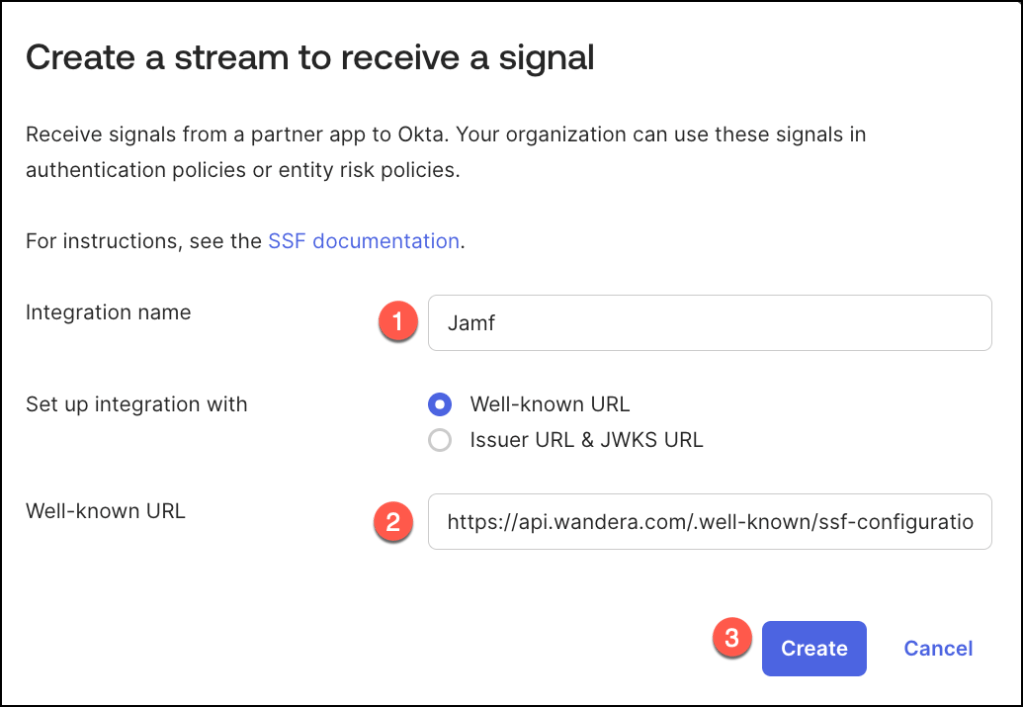Click the "Well-known URL" label left of the text box
Viewport: 1023px width, 707px height.
point(105,511)
